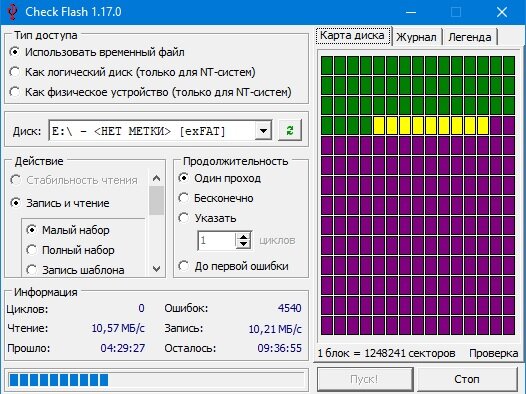Decrease cycle count with down spinner
The width and height of the screenshot is (526, 394).
[x=244, y=244]
